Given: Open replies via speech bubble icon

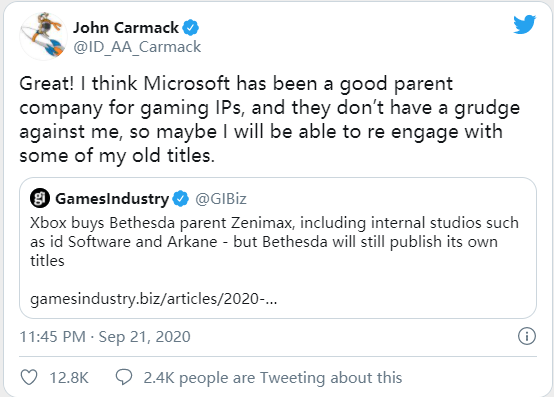Looking at the screenshot, I should click(124, 377).
